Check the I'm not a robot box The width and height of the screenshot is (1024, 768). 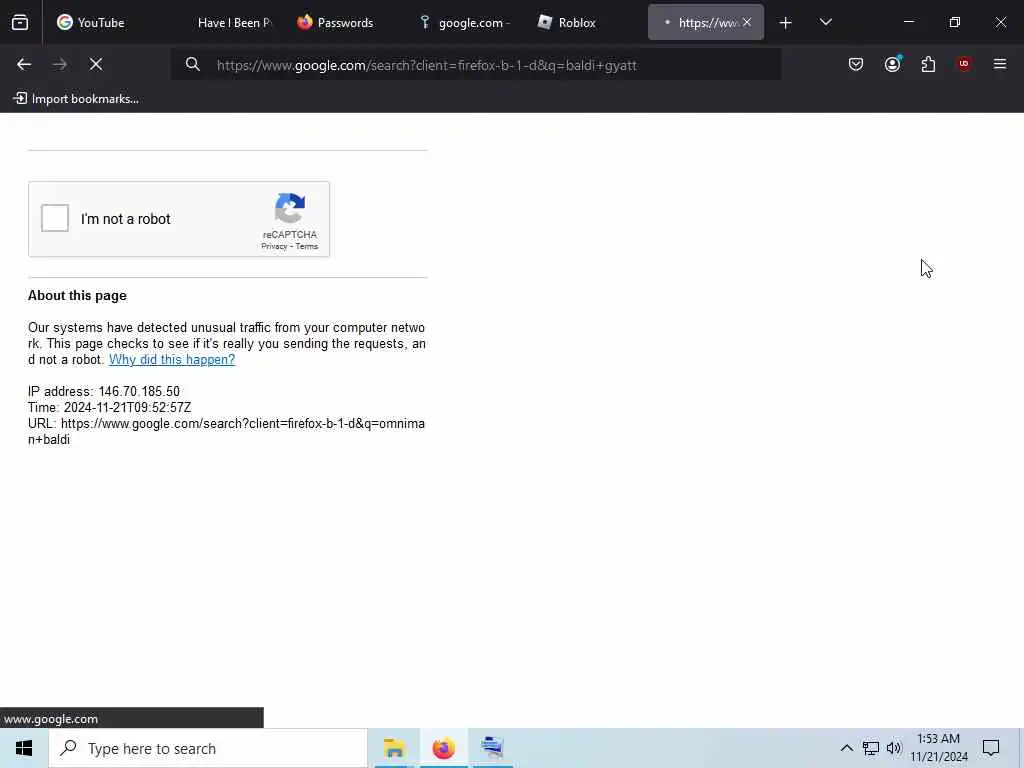tap(55, 218)
